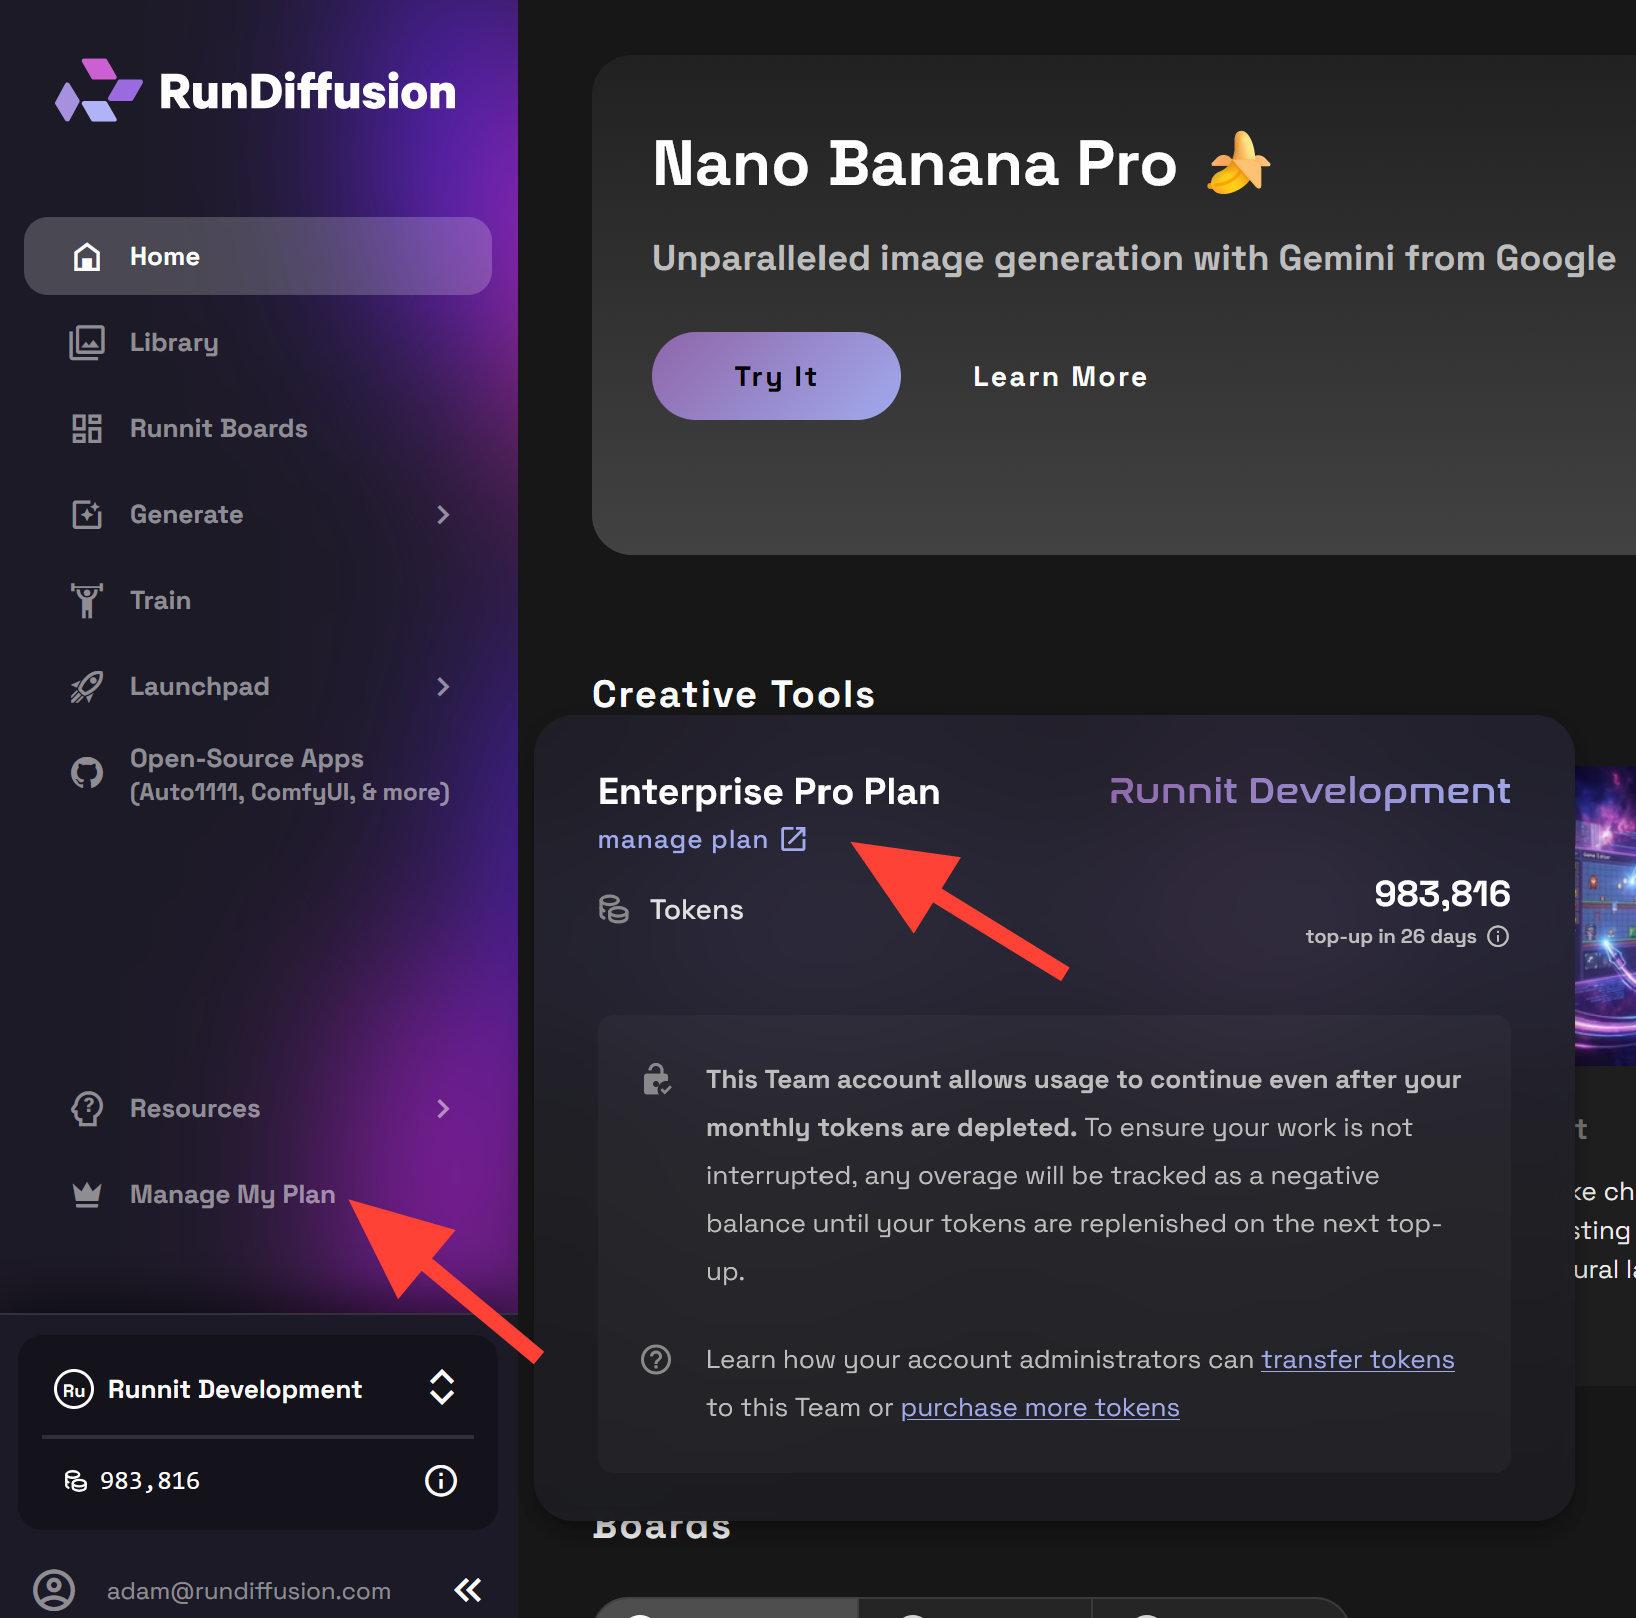The height and width of the screenshot is (1618, 1636).
Task: Click the top-up info icon
Action: (x=1498, y=937)
